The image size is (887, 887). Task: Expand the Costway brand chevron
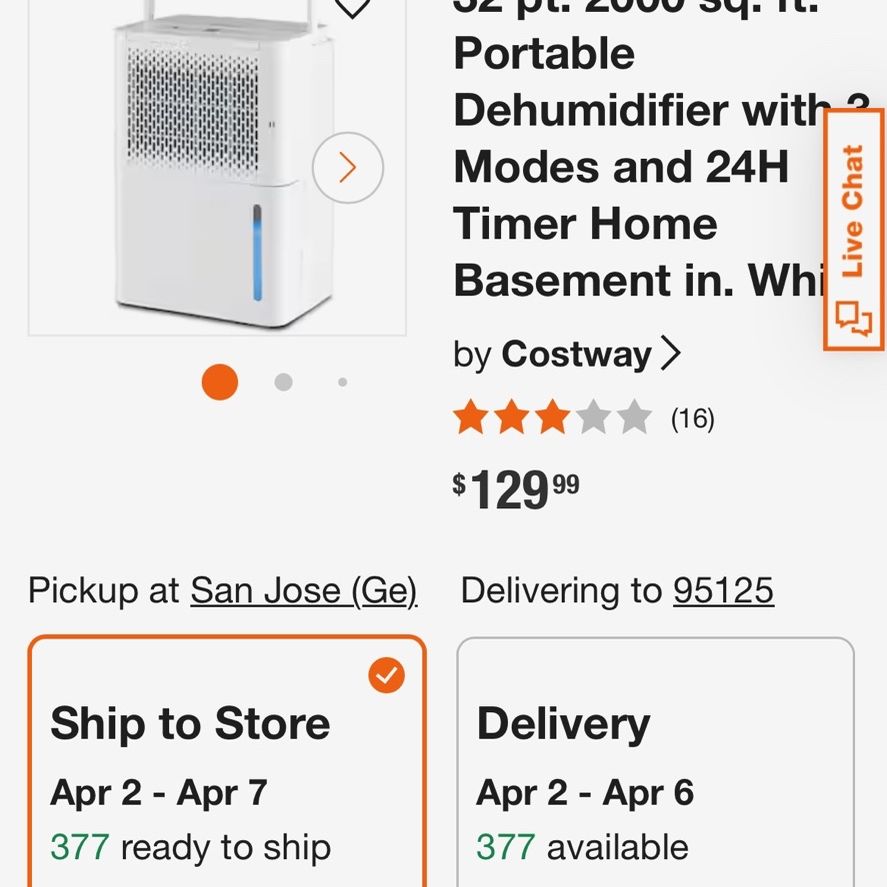(670, 354)
